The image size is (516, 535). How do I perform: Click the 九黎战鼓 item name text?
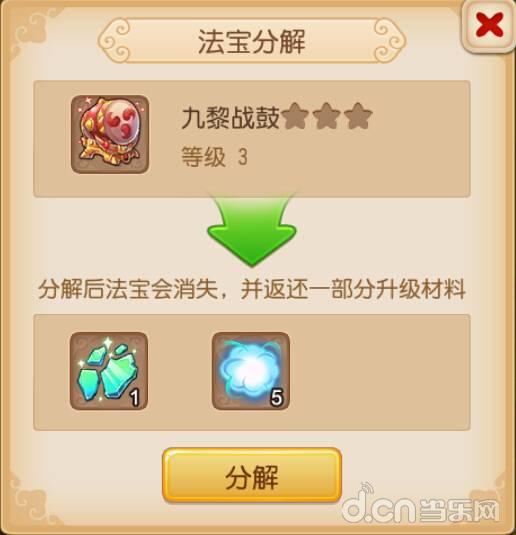coord(231,118)
